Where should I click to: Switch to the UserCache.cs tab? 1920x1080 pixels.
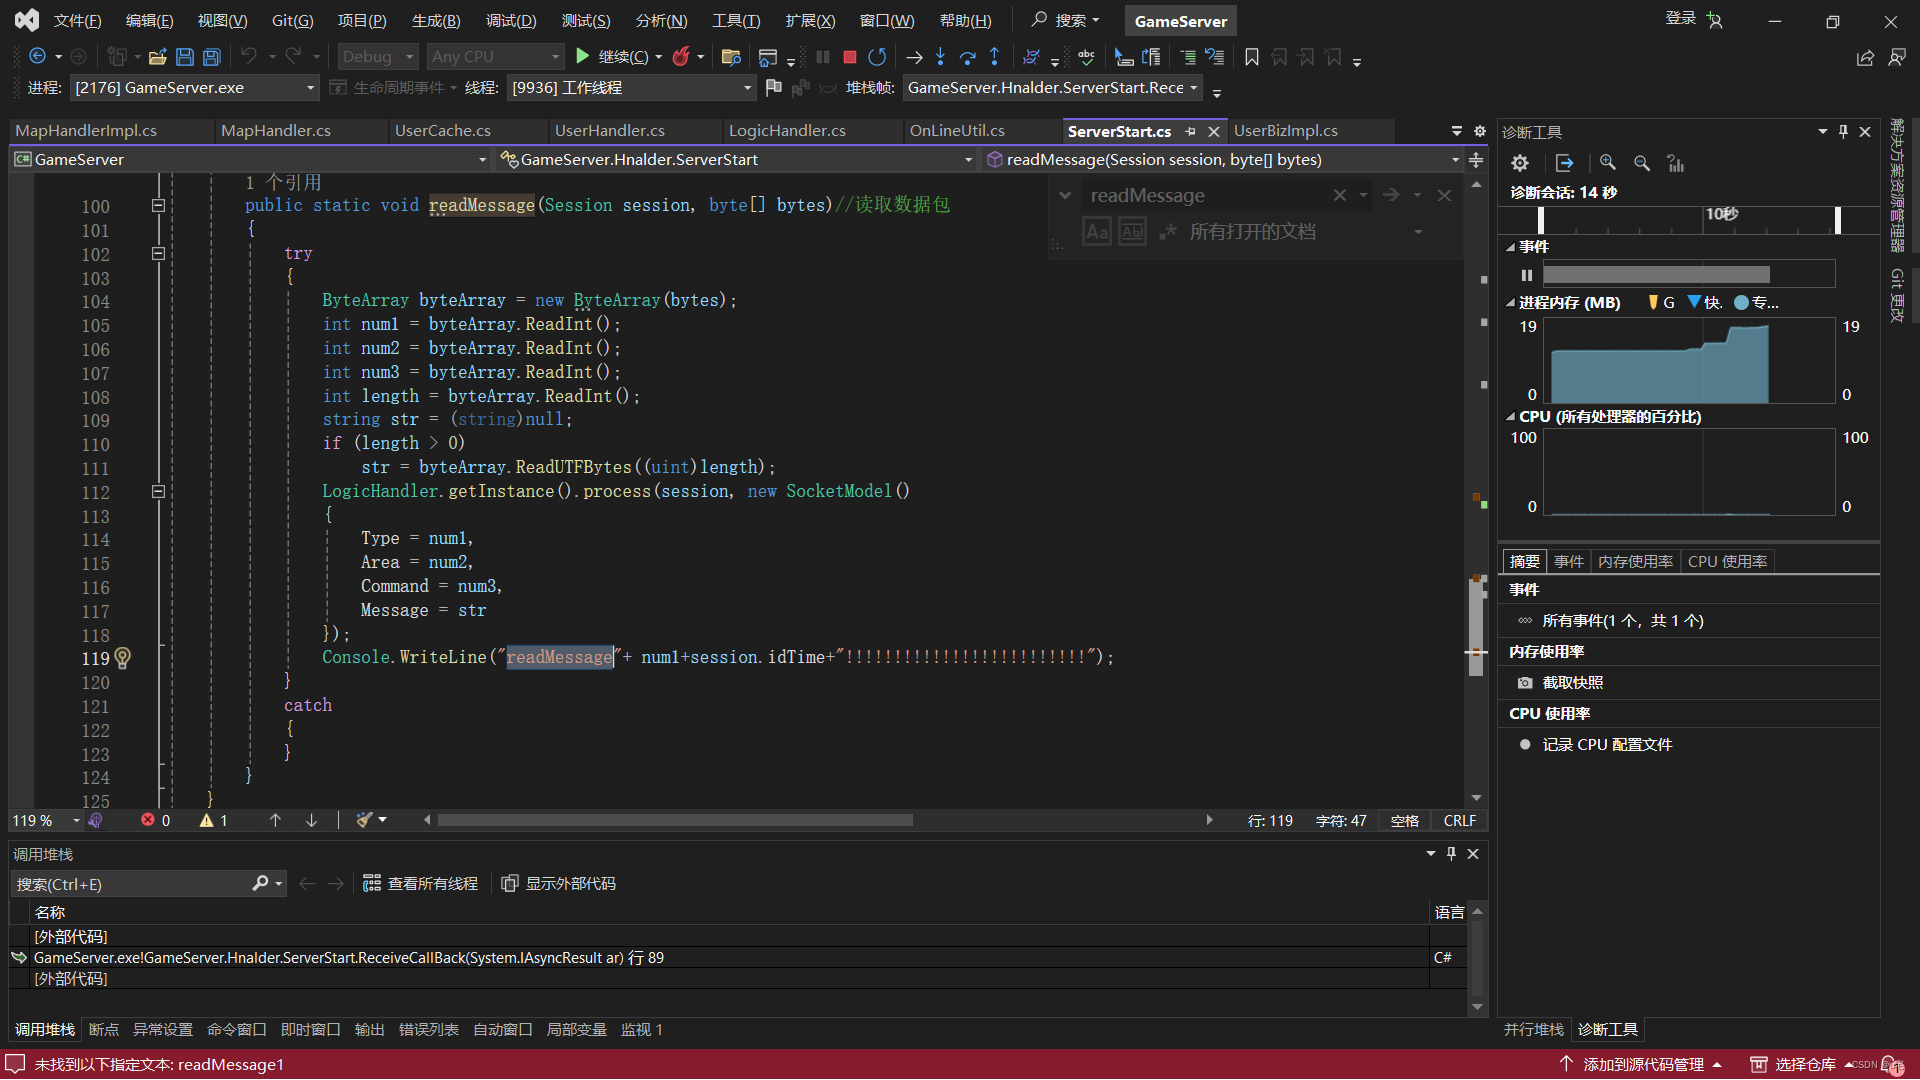[442, 131]
